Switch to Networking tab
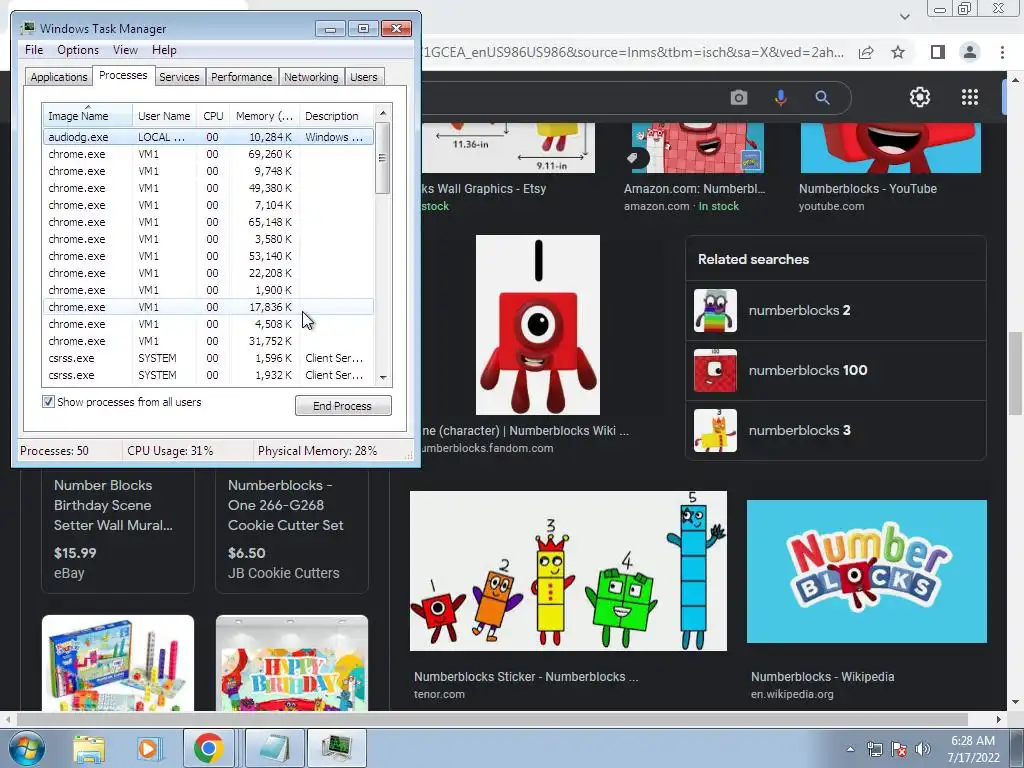The height and width of the screenshot is (768, 1024). (311, 77)
